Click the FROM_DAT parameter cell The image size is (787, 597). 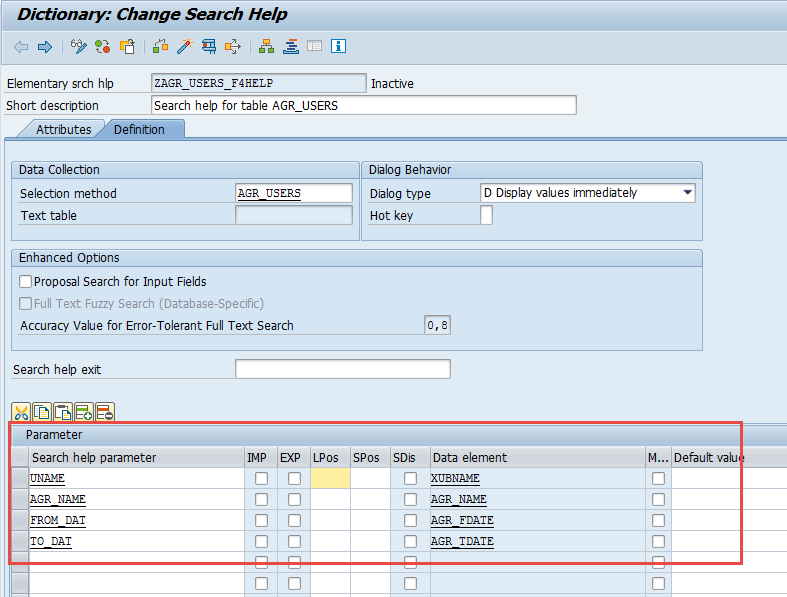pyautogui.click(x=137, y=520)
